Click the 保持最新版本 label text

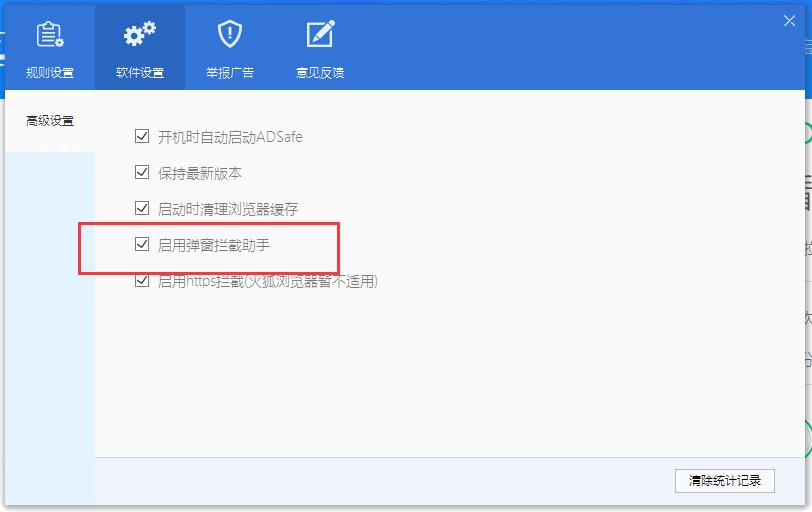tap(200, 173)
